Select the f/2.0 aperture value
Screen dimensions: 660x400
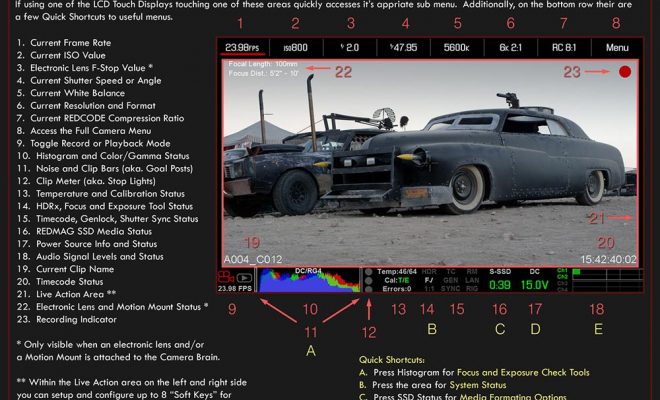[x=350, y=48]
